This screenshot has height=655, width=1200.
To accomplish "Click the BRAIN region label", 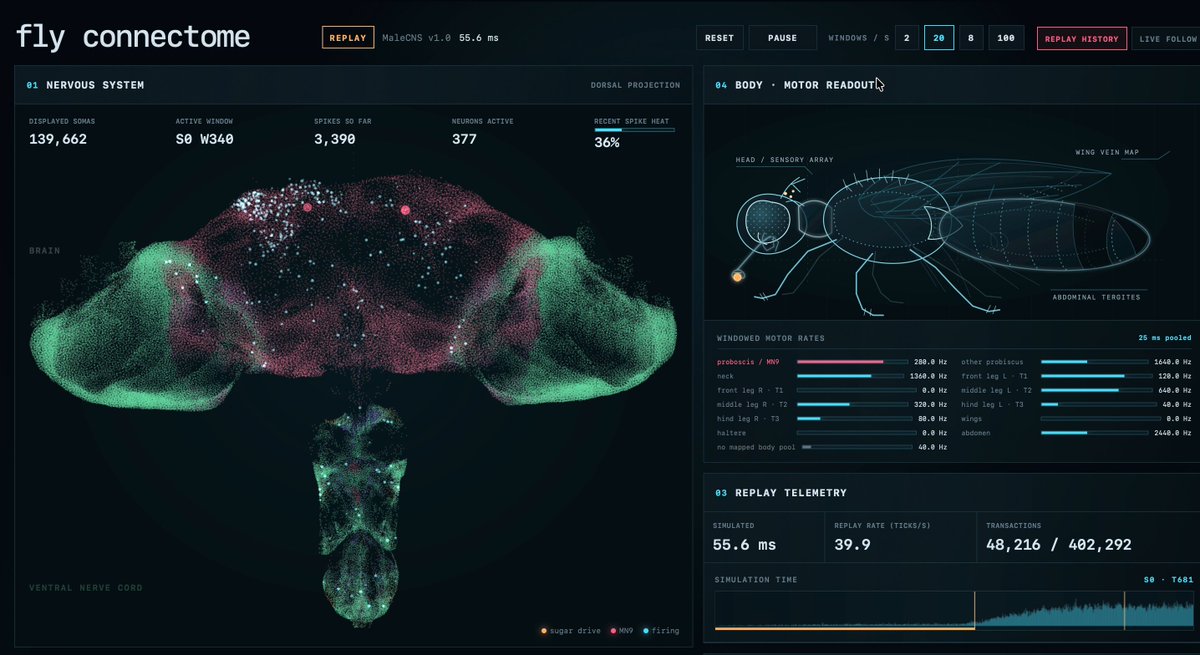I will tap(44, 250).
